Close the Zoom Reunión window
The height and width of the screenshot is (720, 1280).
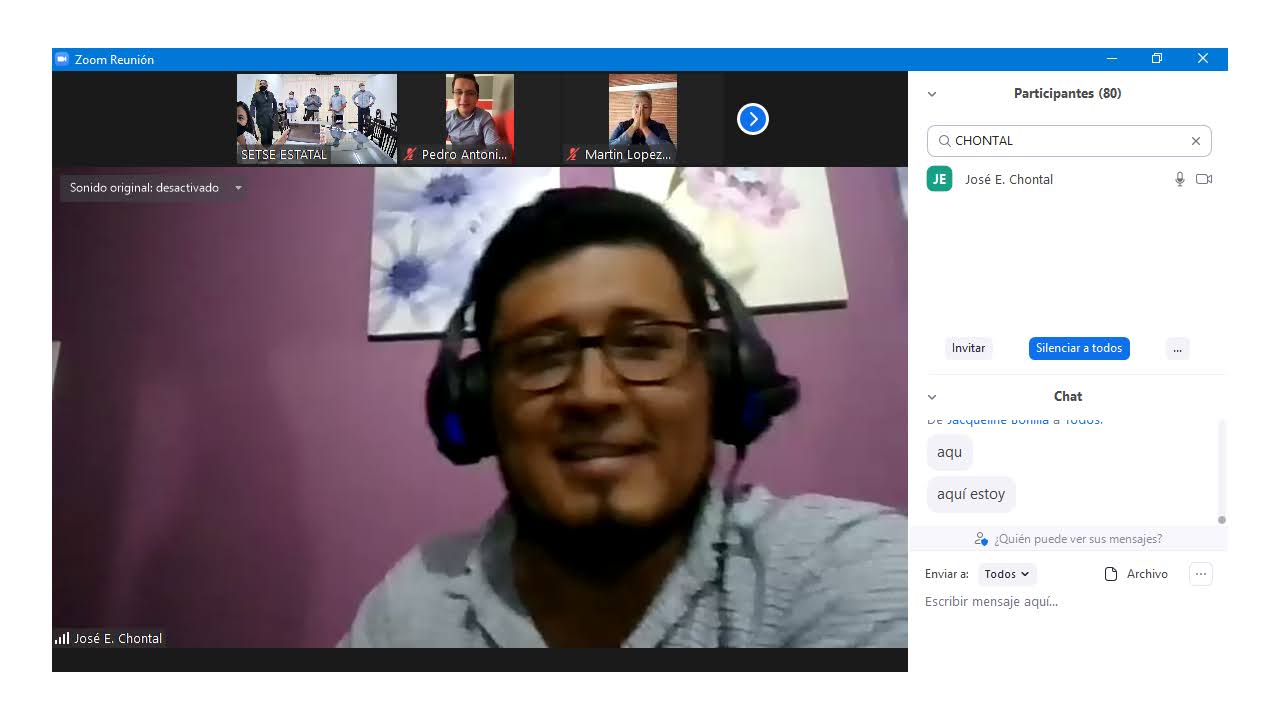(1203, 59)
